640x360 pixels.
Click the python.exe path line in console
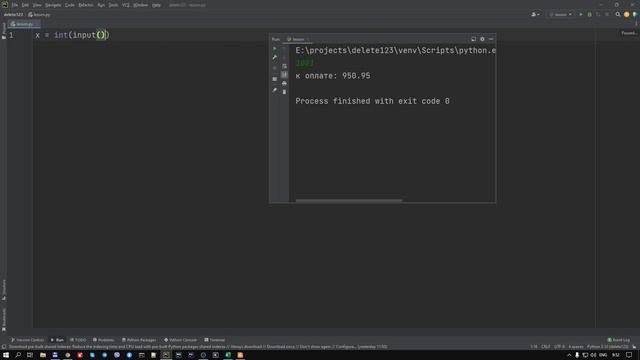(x=395, y=50)
